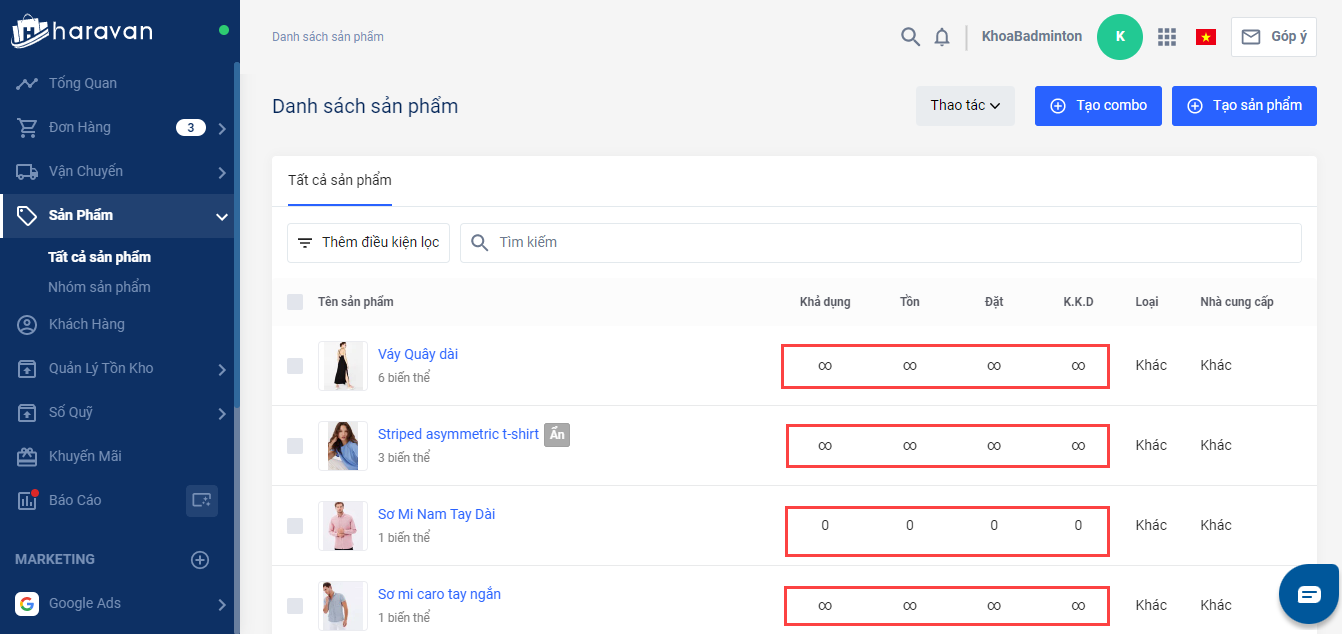
Task: Toggle the select-all products checkbox
Action: pyautogui.click(x=295, y=302)
